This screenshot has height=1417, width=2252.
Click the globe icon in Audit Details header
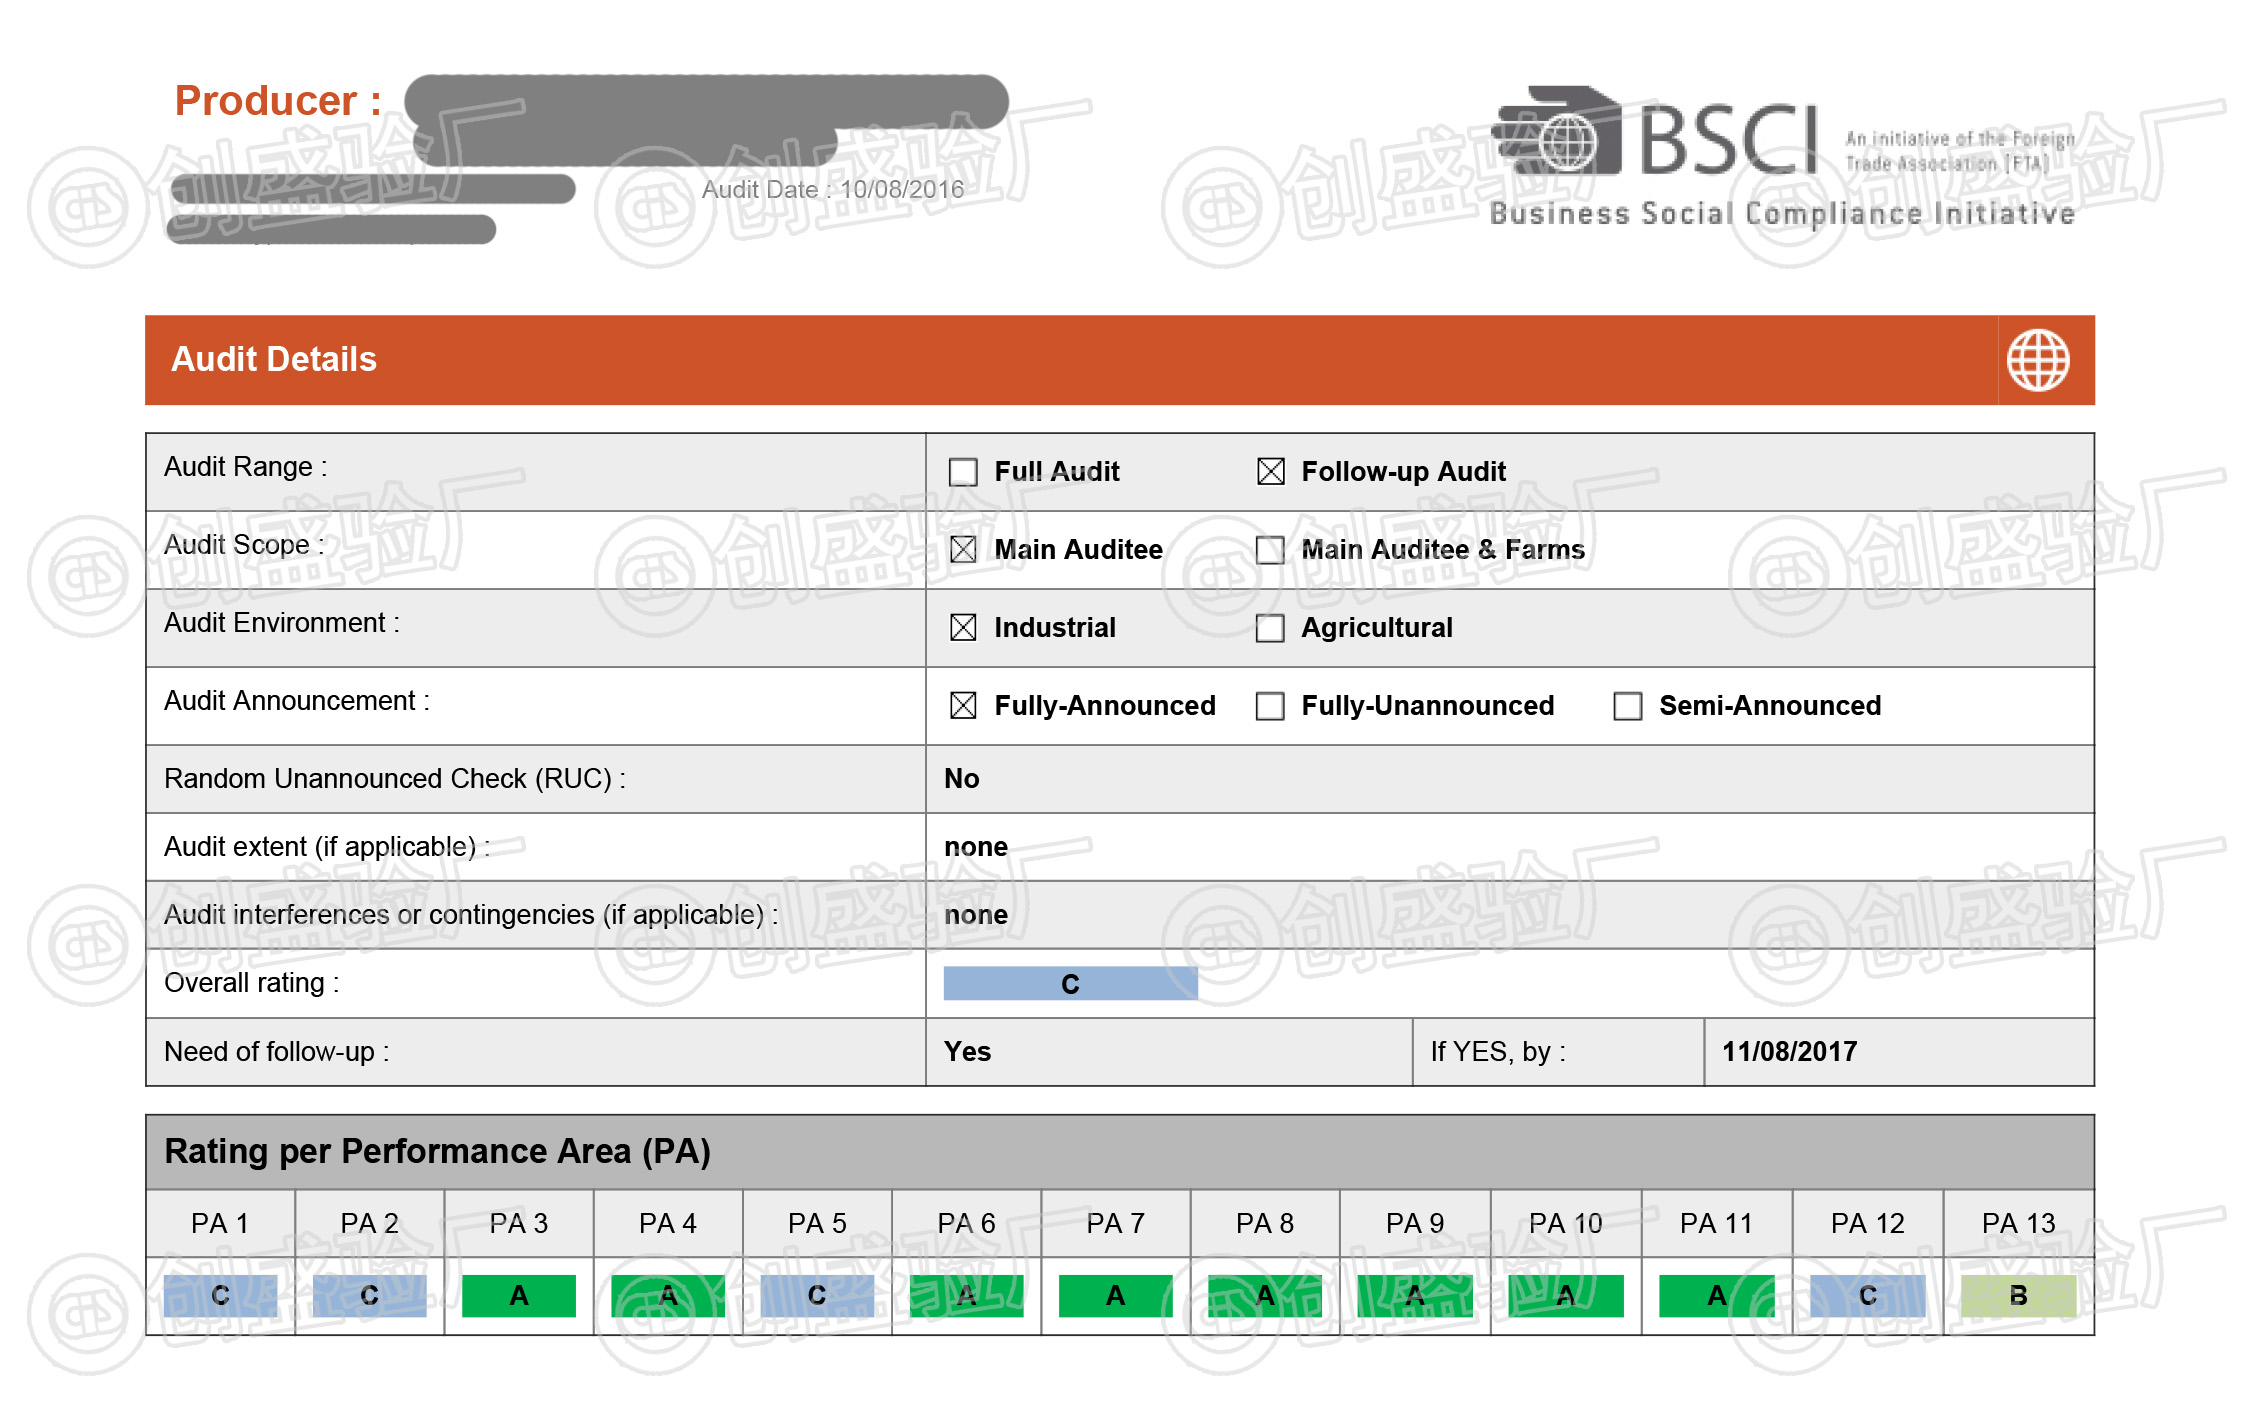pos(2037,360)
